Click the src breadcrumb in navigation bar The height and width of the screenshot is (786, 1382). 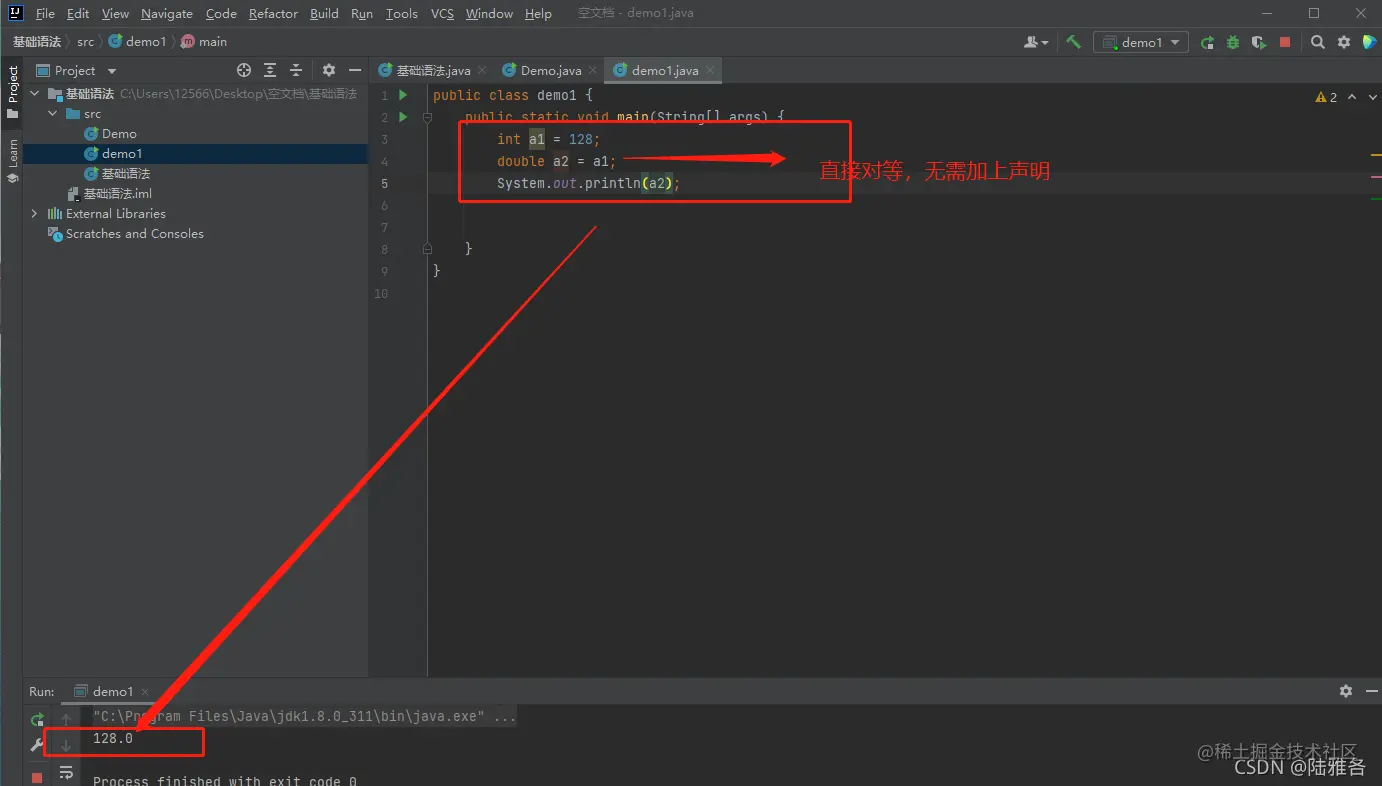85,42
